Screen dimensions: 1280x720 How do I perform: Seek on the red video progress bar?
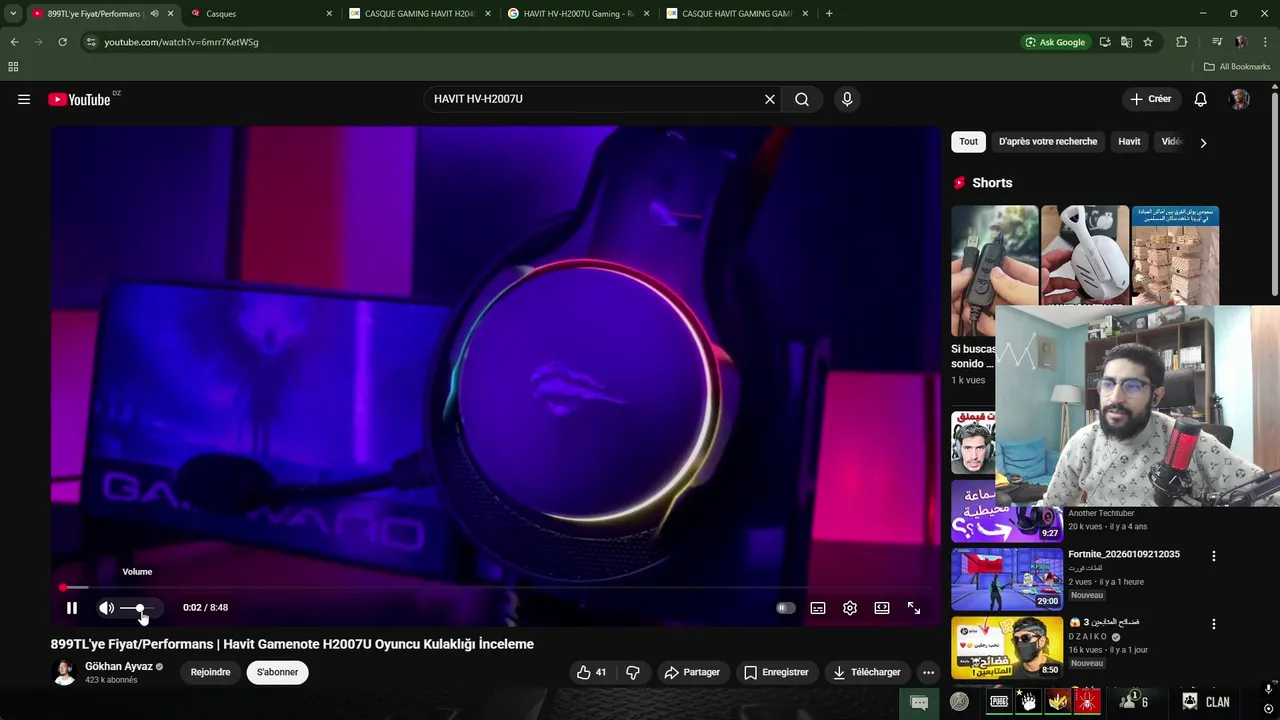pos(495,588)
